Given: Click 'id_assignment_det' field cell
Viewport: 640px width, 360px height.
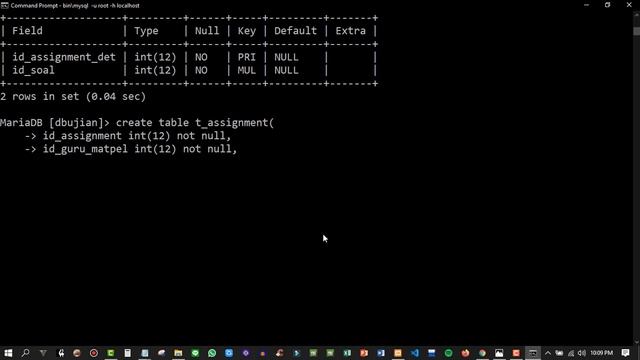Looking at the screenshot, I should pos(64,57).
